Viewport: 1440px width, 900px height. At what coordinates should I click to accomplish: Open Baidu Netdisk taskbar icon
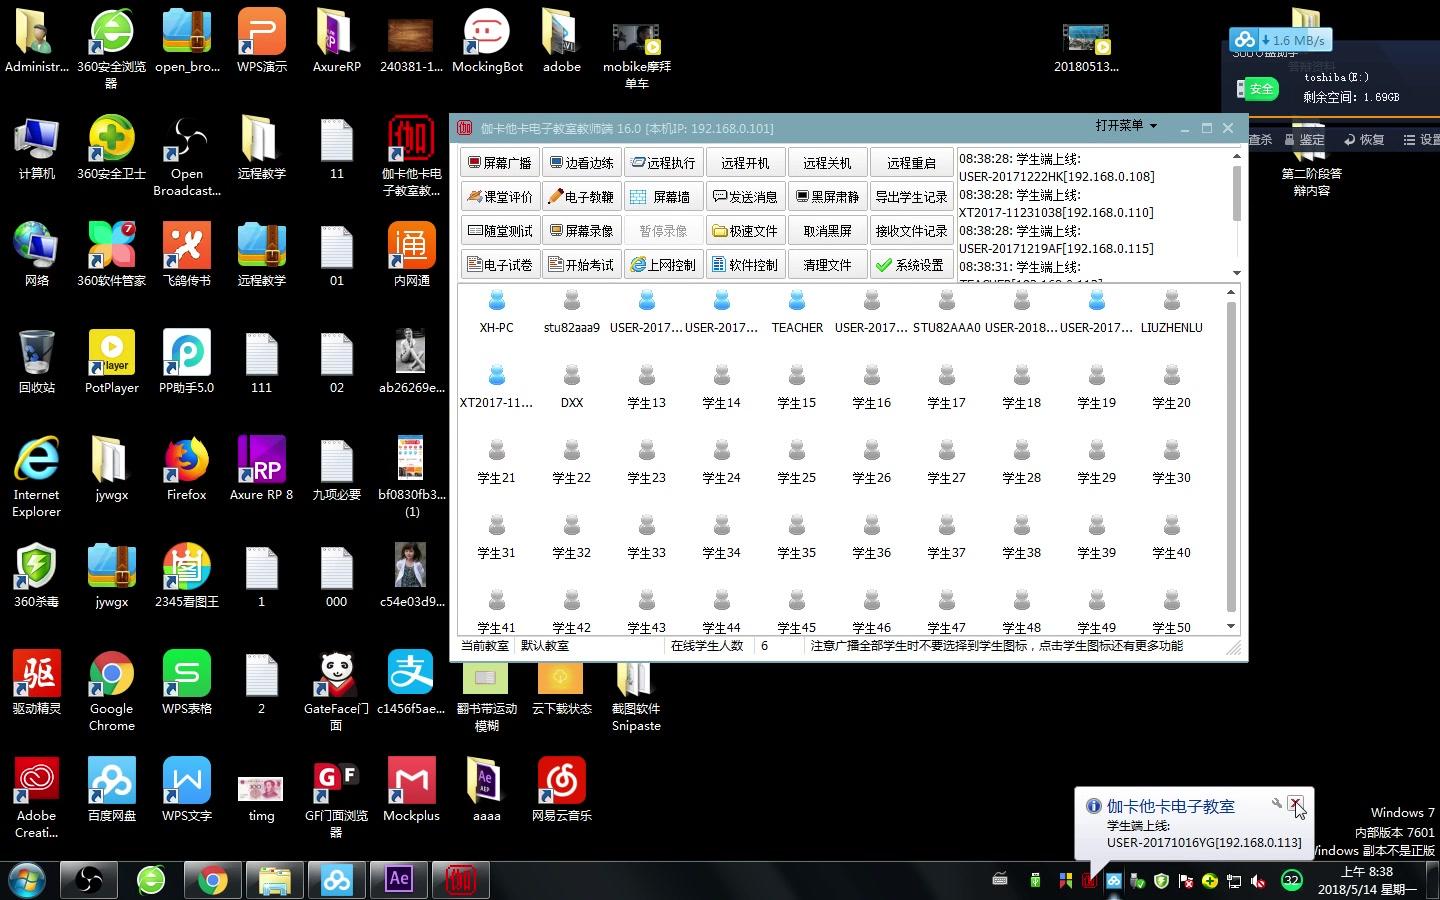coord(337,880)
